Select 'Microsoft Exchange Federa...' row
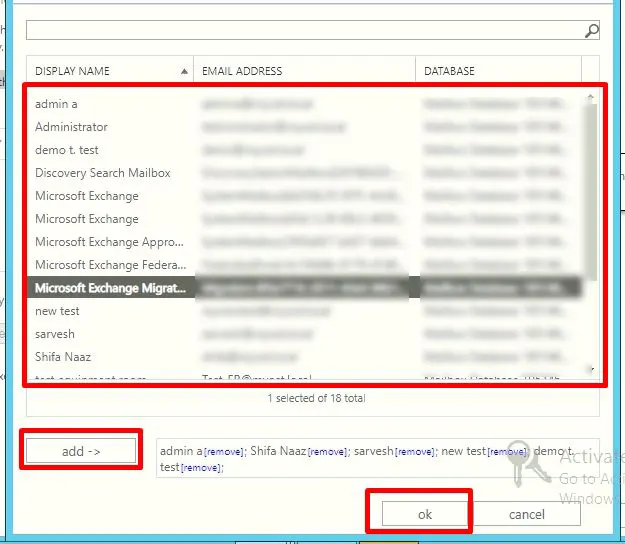The image size is (625, 544). tap(304, 265)
